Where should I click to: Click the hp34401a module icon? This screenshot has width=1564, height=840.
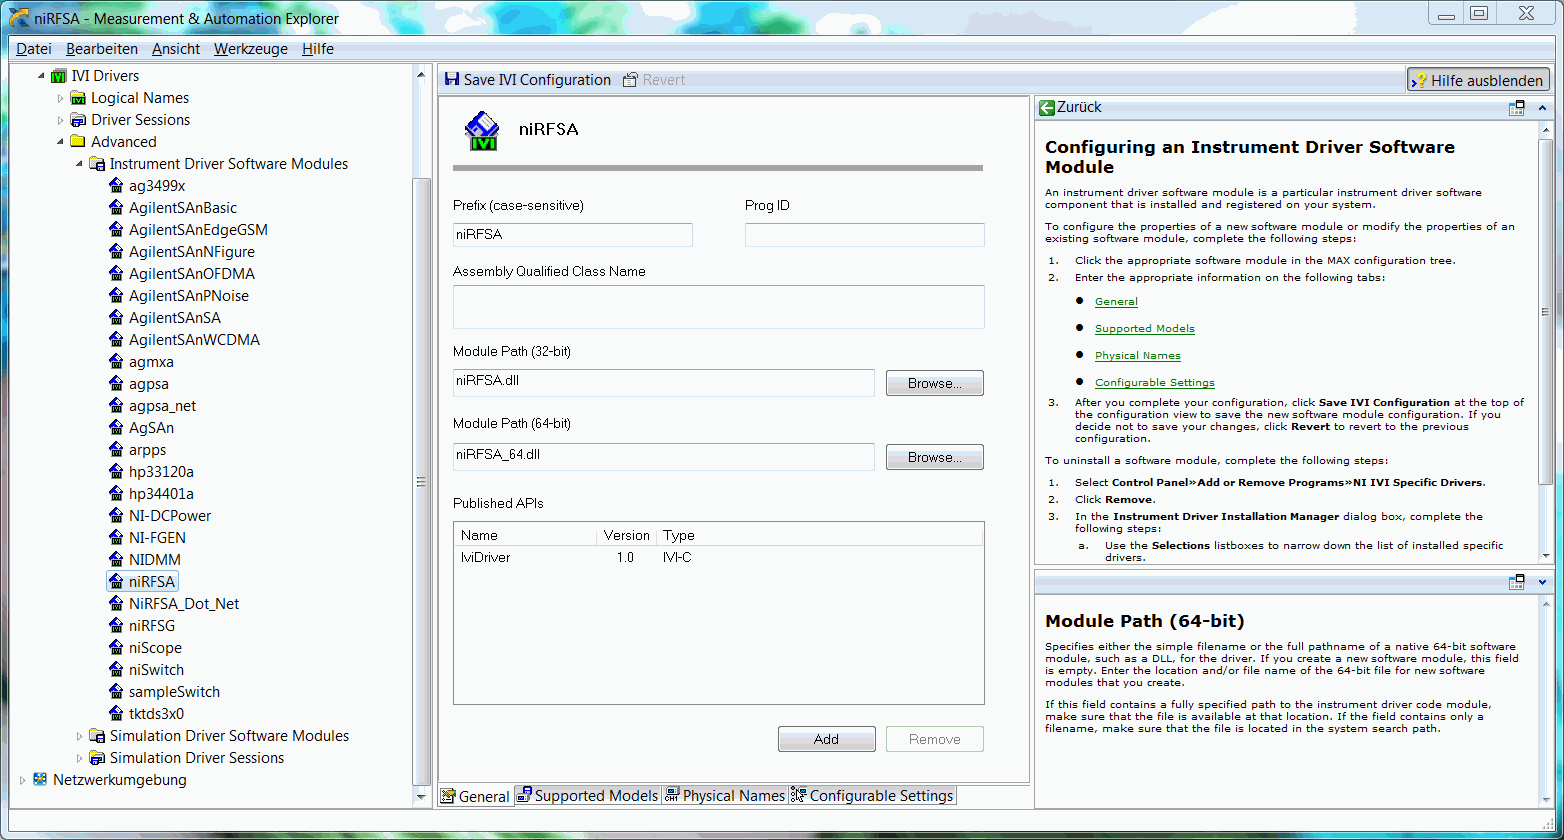coord(116,494)
